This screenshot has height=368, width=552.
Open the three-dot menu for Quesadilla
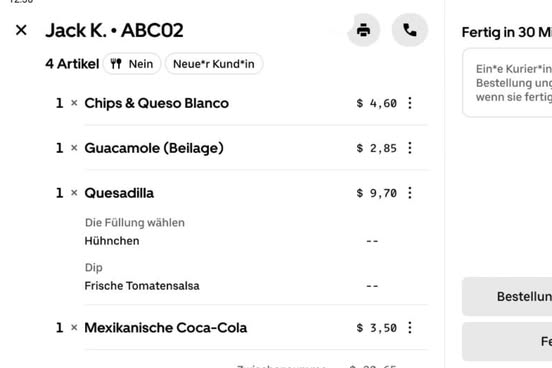pyautogui.click(x=410, y=193)
